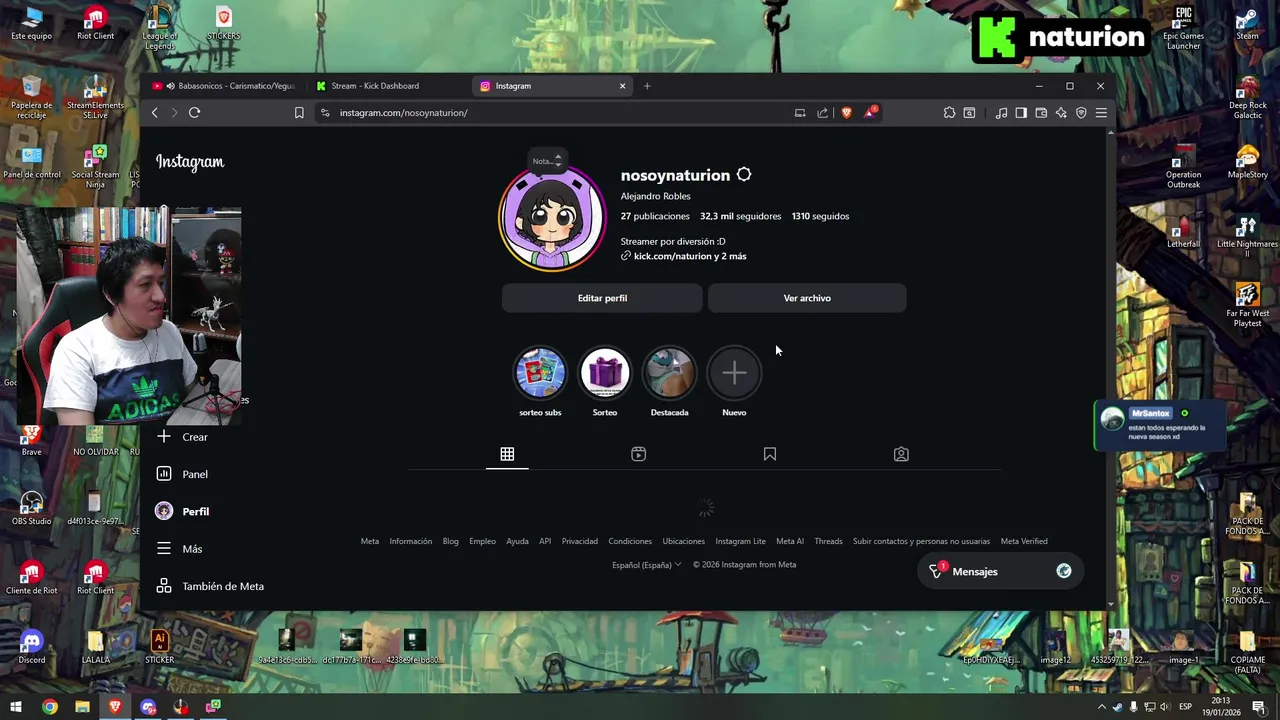Open Deep Rock Galactic desktop shortcut
Image resolution: width=1280 pixels, height=720 pixels.
pyautogui.click(x=1247, y=98)
